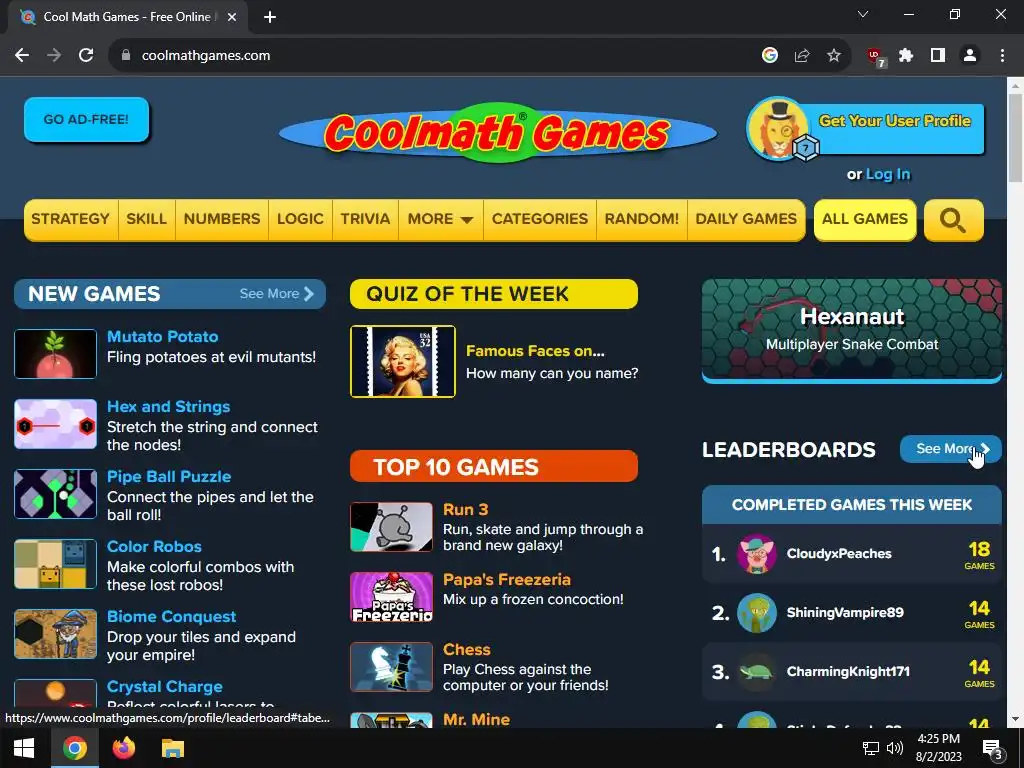The image size is (1024, 768).
Task: Expand the MORE dropdown menu
Action: (x=440, y=219)
